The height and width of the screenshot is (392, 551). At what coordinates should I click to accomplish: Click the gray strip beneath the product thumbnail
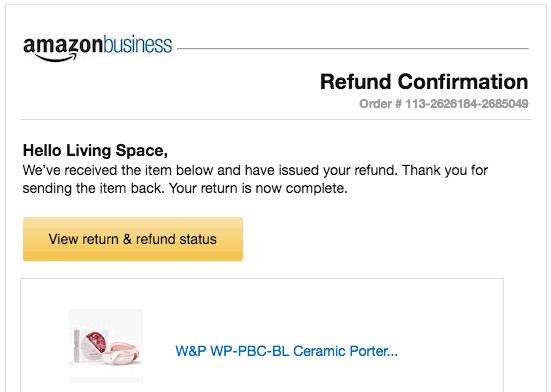click(106, 380)
